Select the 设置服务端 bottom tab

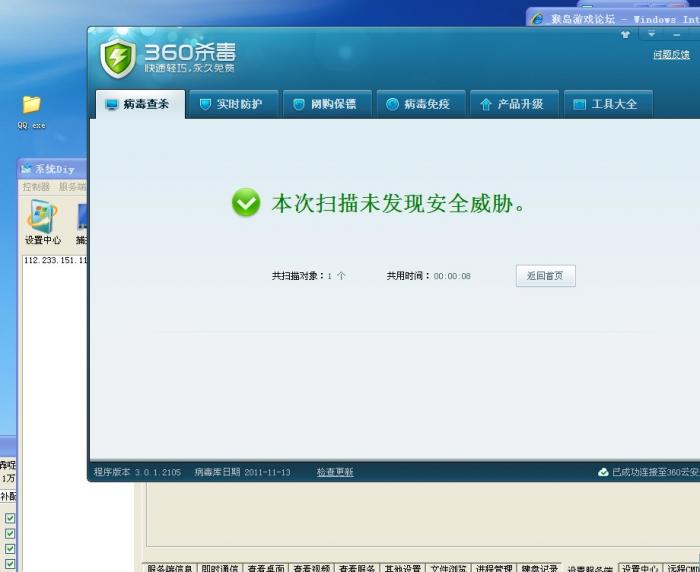click(589, 569)
